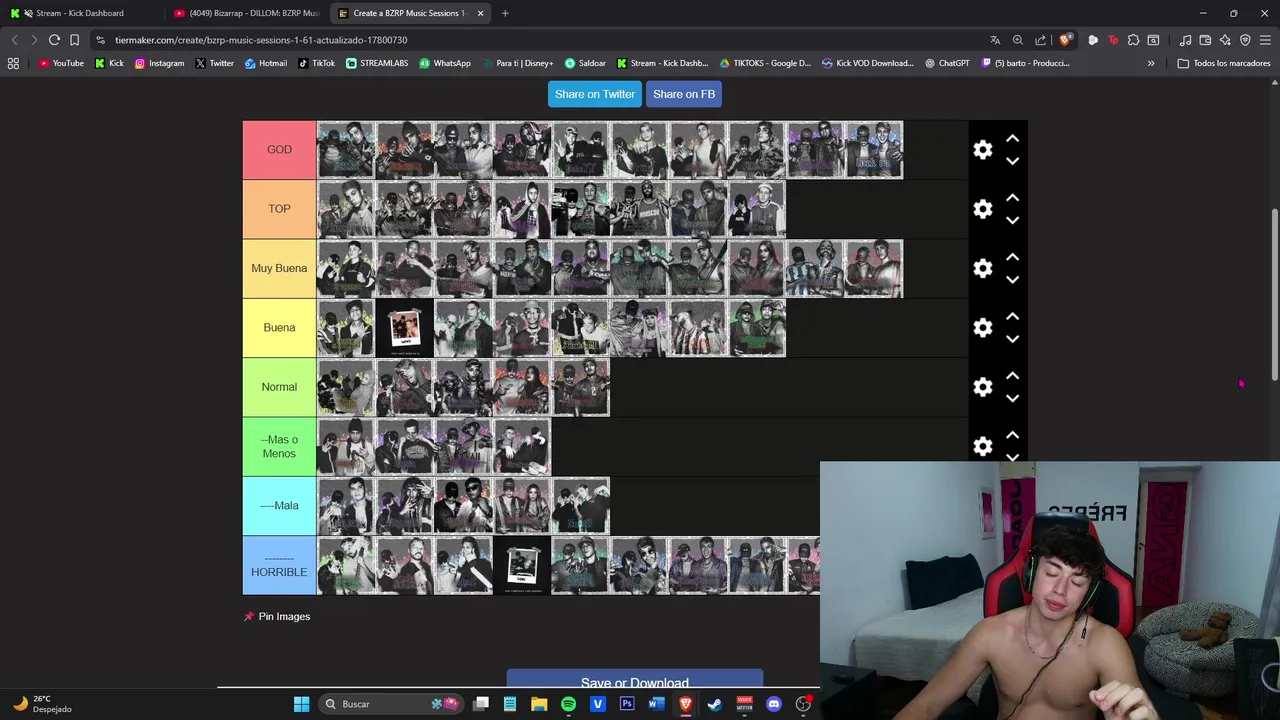Move the GOD tier row down

1012,161
